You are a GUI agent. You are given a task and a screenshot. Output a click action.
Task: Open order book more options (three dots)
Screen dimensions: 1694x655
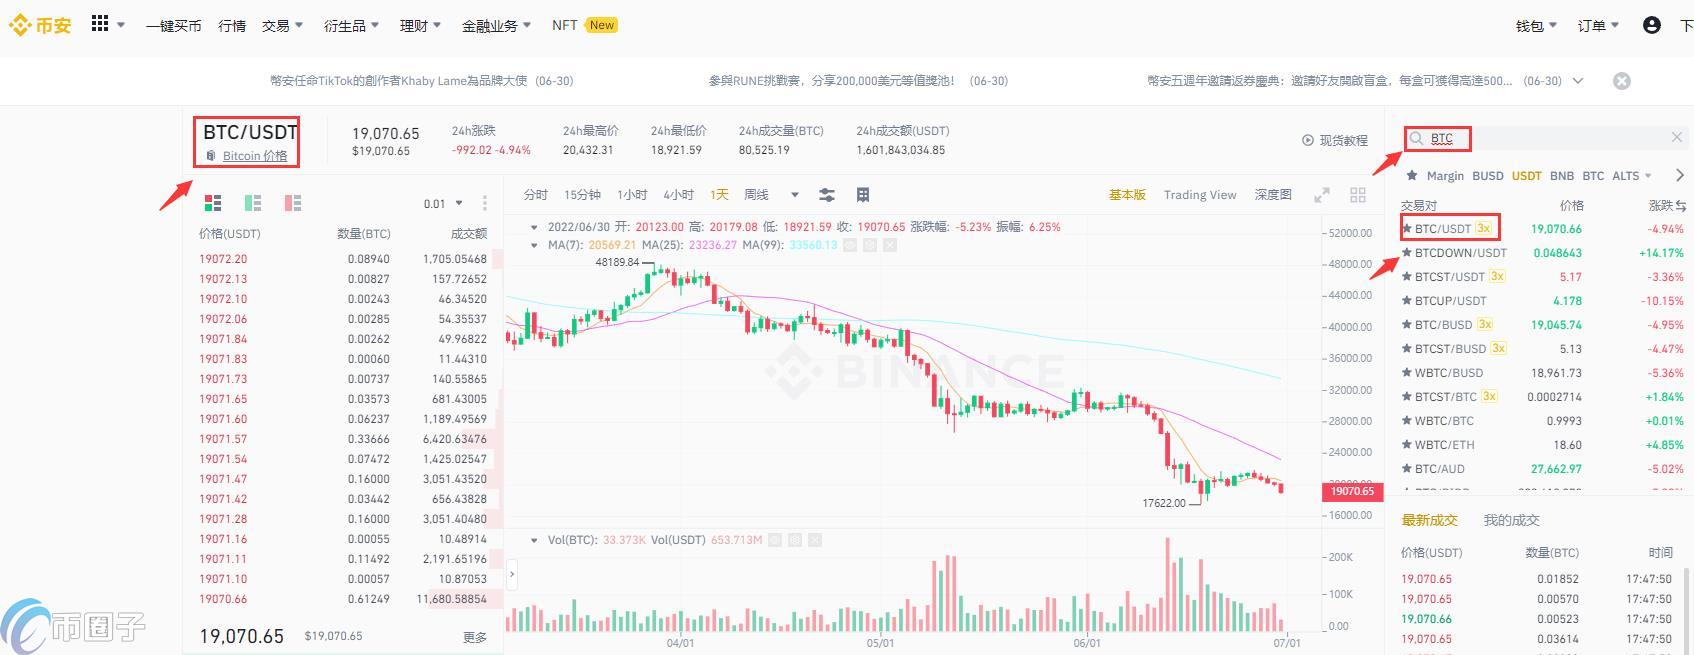pyautogui.click(x=485, y=203)
